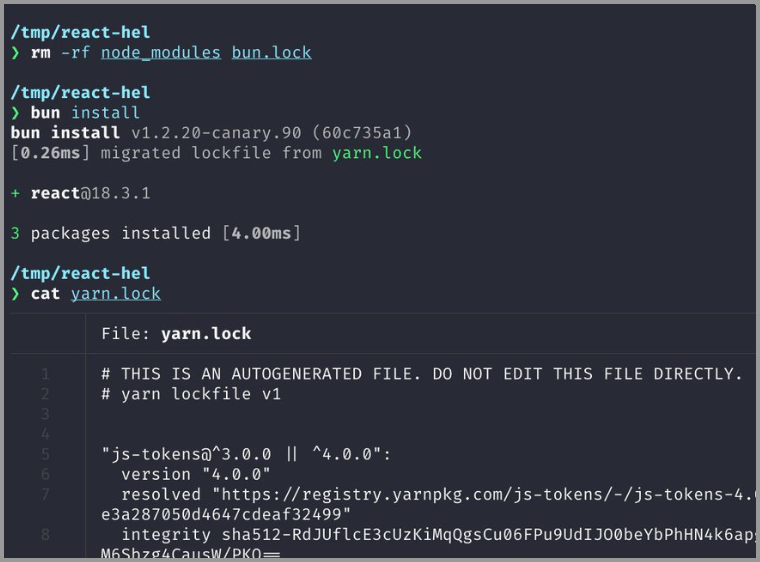Click line number 1 in the gutter

click(x=45, y=374)
